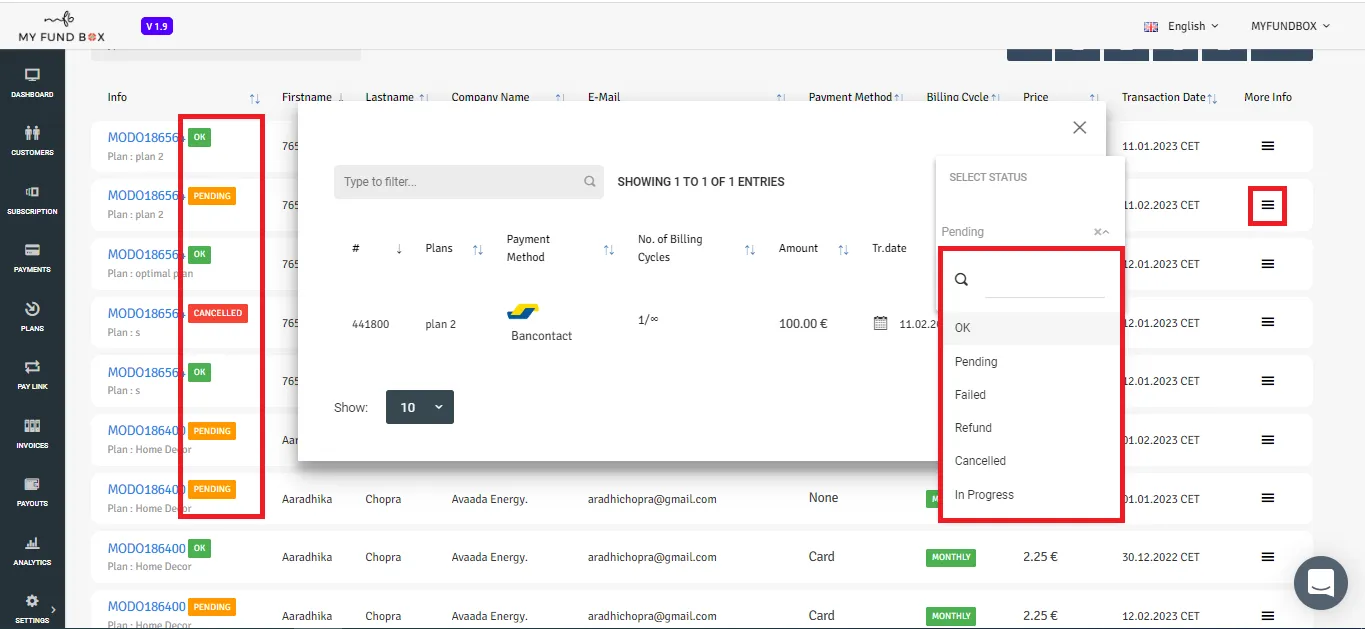Image resolution: width=1365 pixels, height=629 pixels.
Task: Click the status dropdown search field
Action: click(1045, 281)
